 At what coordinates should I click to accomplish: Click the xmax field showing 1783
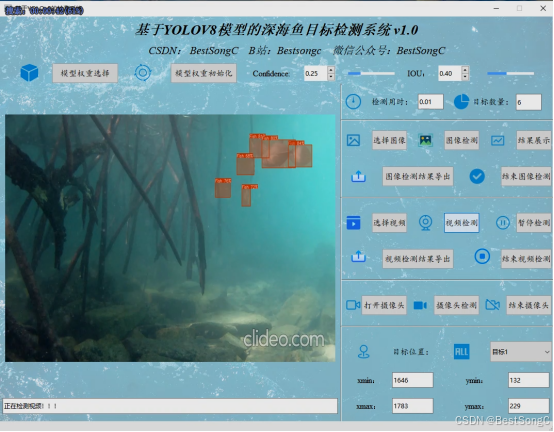click(x=413, y=406)
